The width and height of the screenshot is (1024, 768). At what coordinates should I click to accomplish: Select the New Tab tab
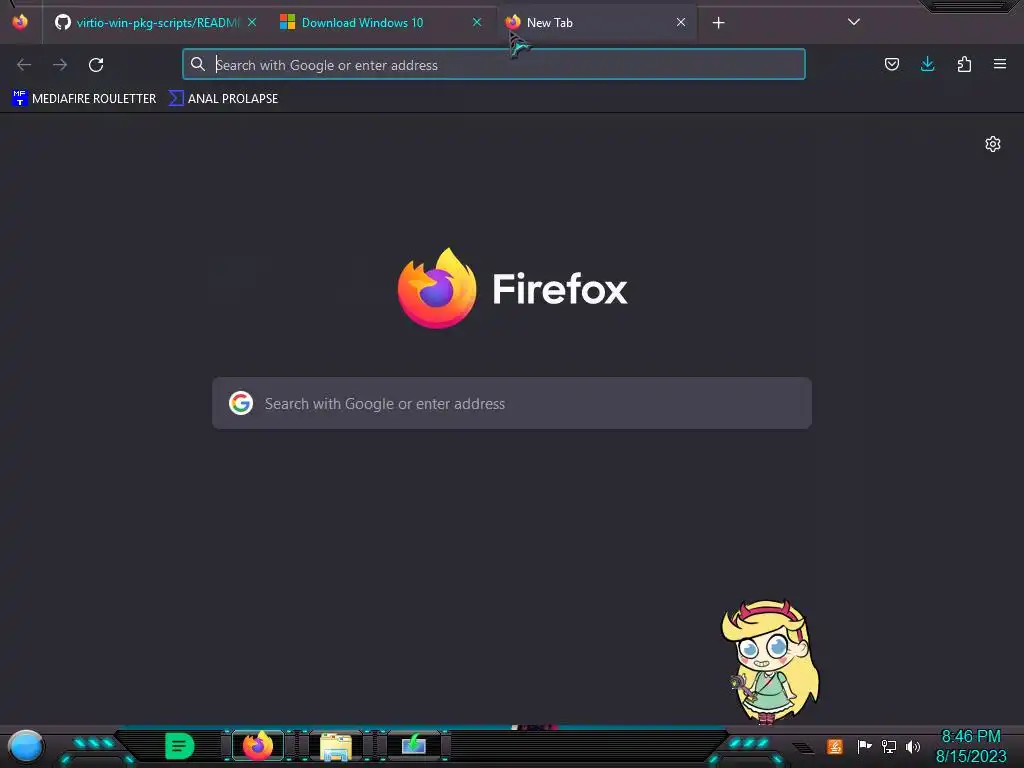pyautogui.click(x=598, y=23)
